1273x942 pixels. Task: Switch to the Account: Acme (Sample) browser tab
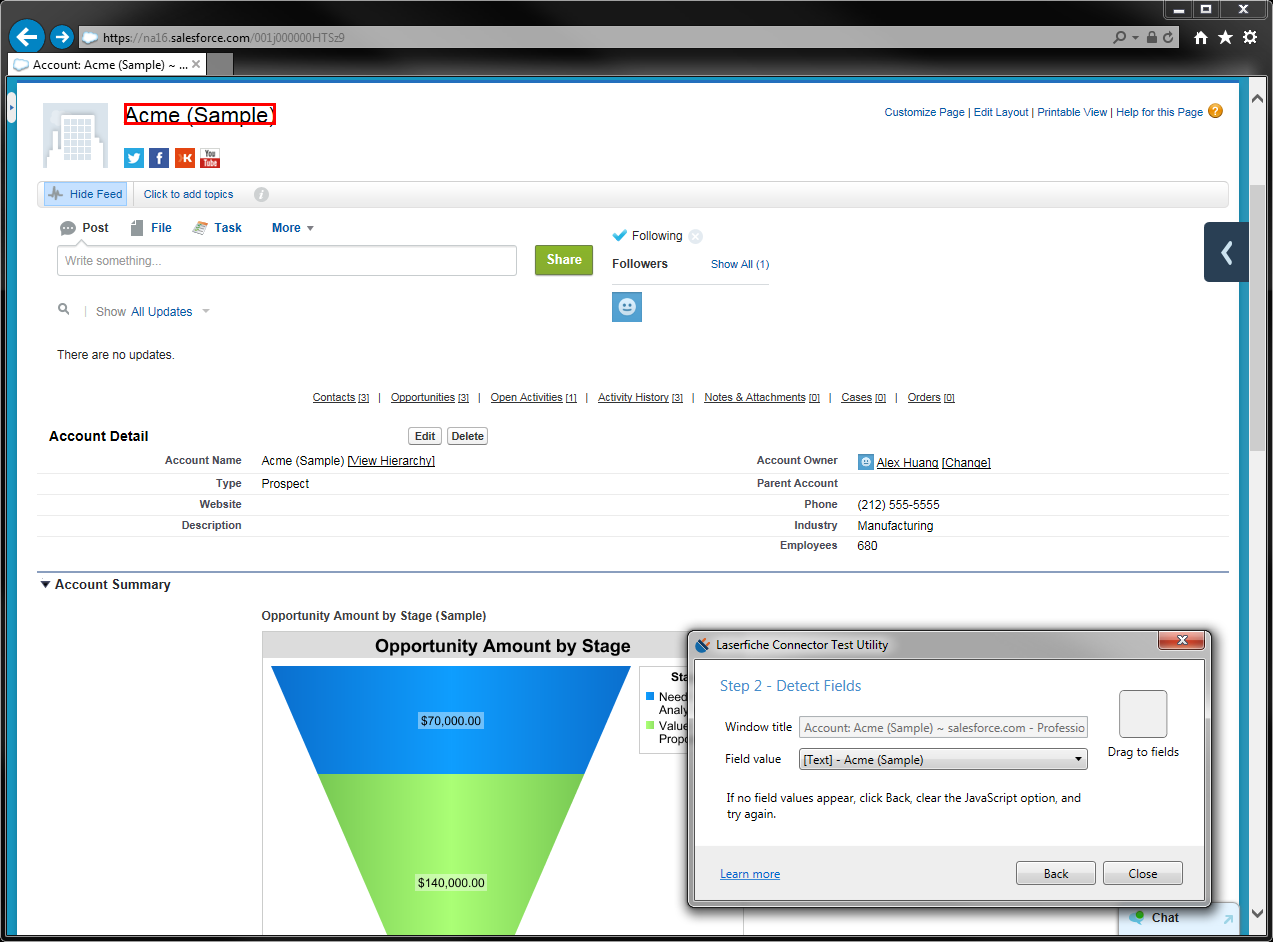(x=108, y=64)
